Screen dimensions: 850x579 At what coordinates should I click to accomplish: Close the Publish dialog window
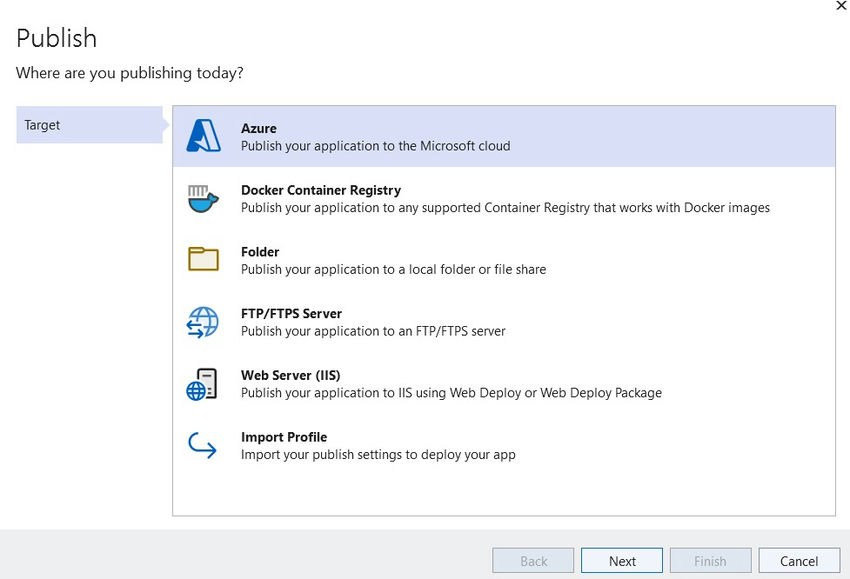click(x=840, y=6)
